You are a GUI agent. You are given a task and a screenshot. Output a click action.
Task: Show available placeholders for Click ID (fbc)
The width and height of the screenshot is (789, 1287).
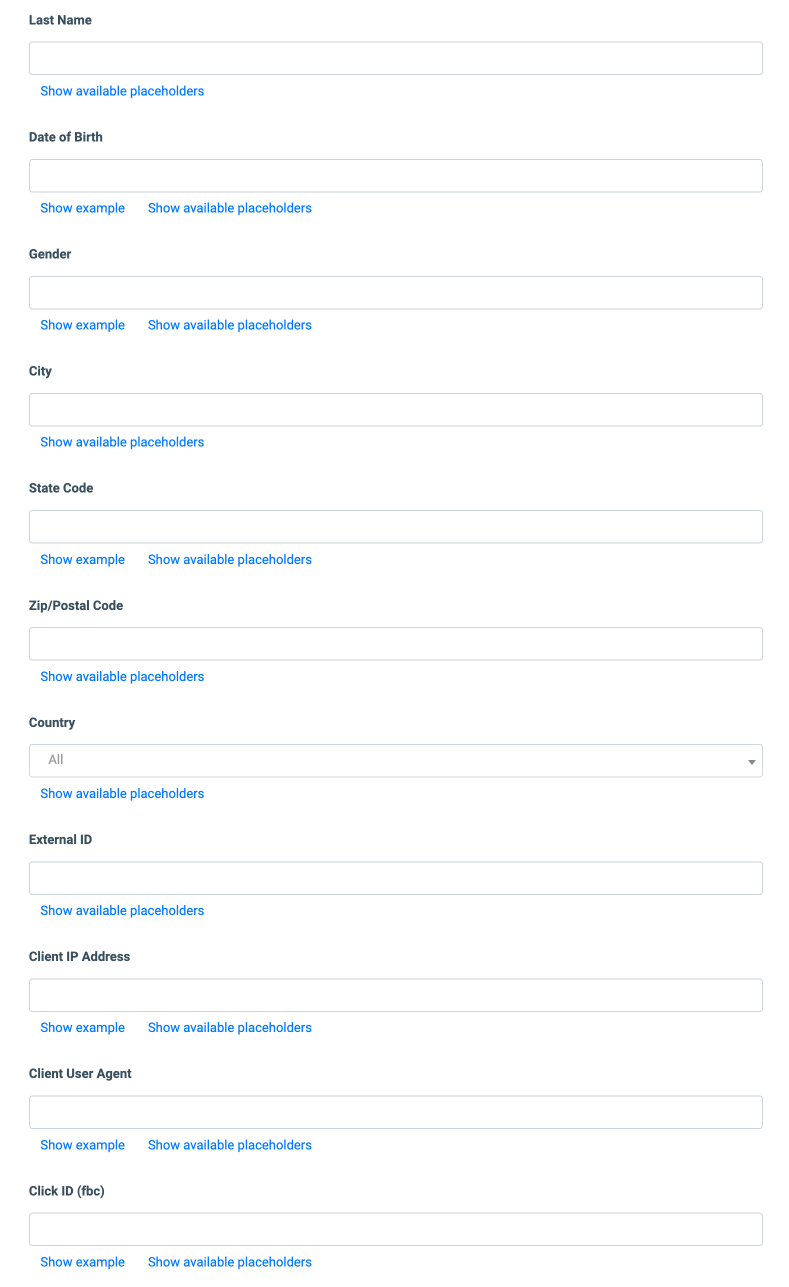point(230,1262)
